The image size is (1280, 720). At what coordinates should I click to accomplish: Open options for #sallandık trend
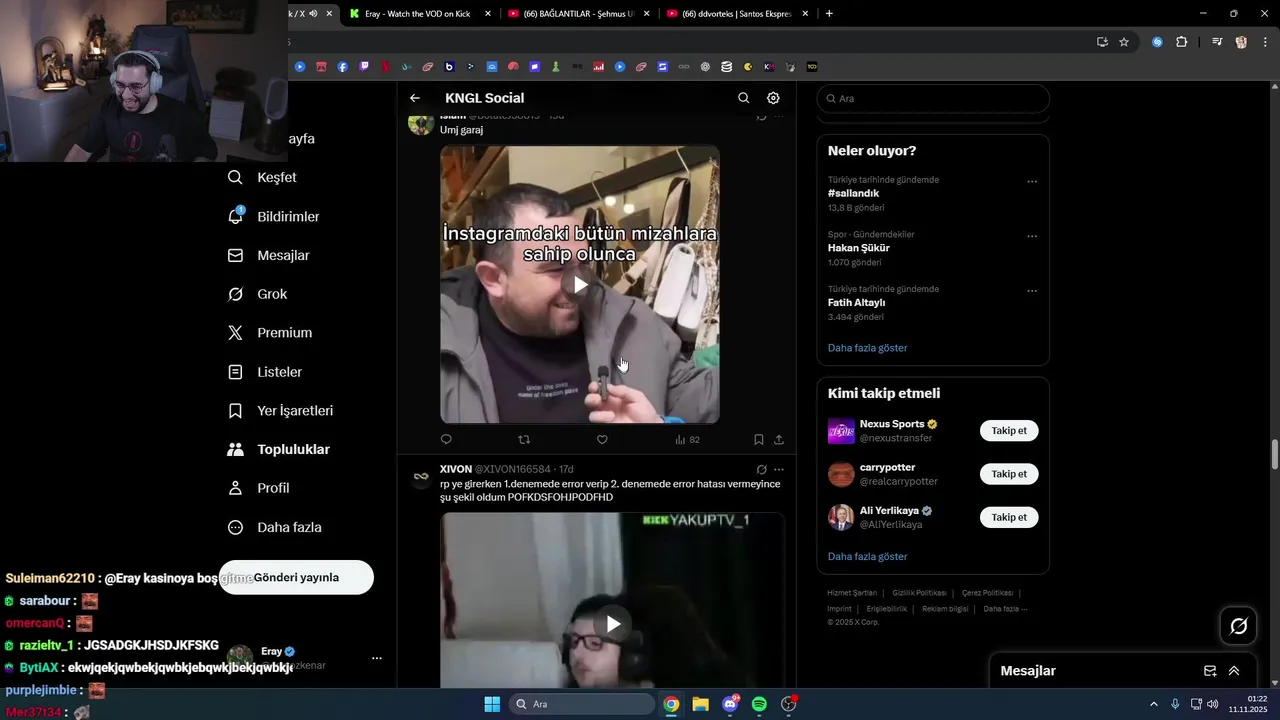1032,182
